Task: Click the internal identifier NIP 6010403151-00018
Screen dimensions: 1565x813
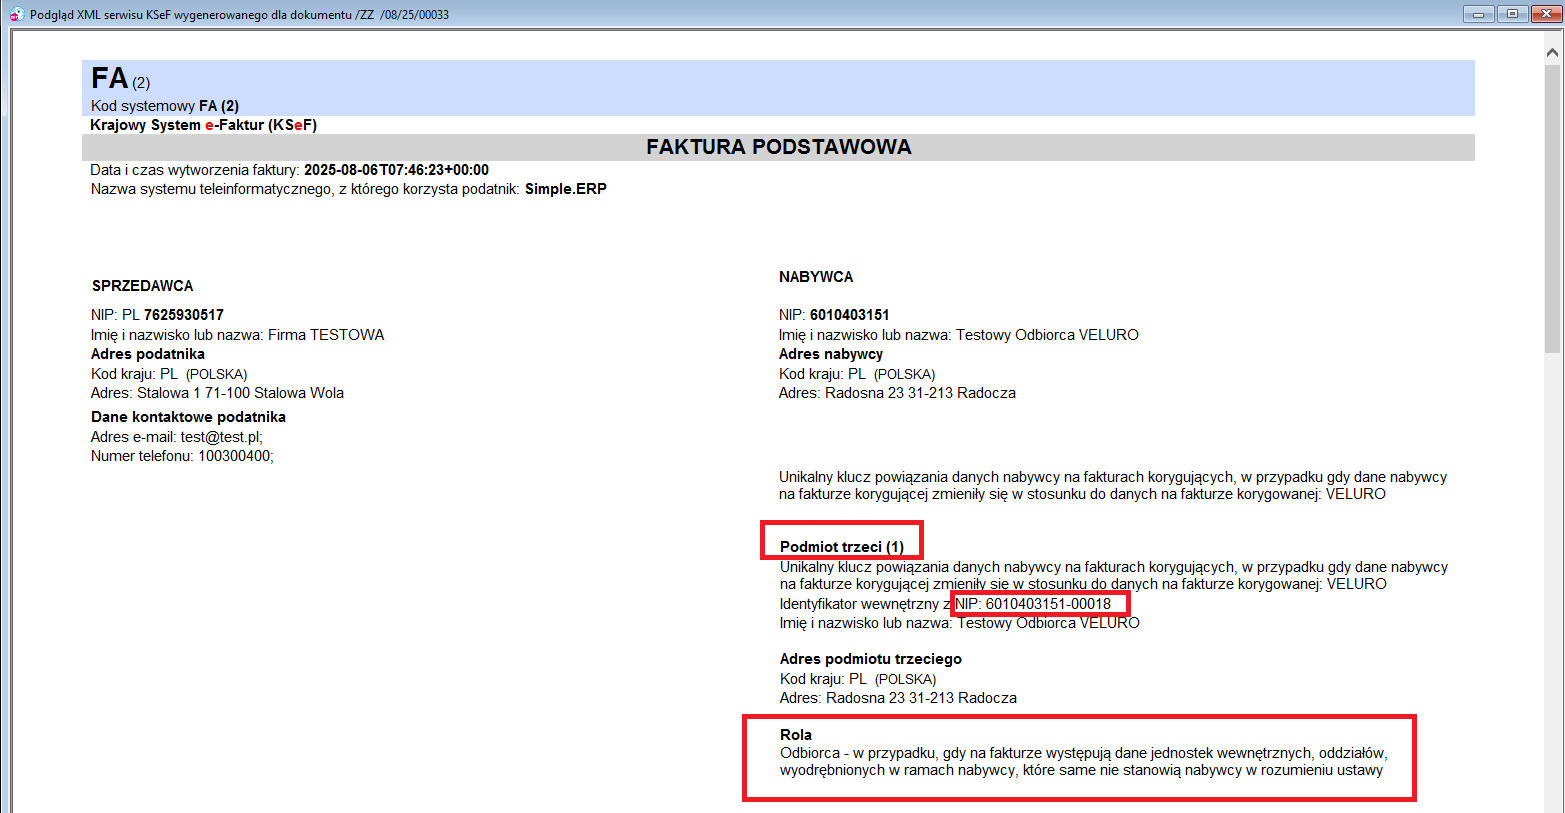Action: pos(1033,604)
